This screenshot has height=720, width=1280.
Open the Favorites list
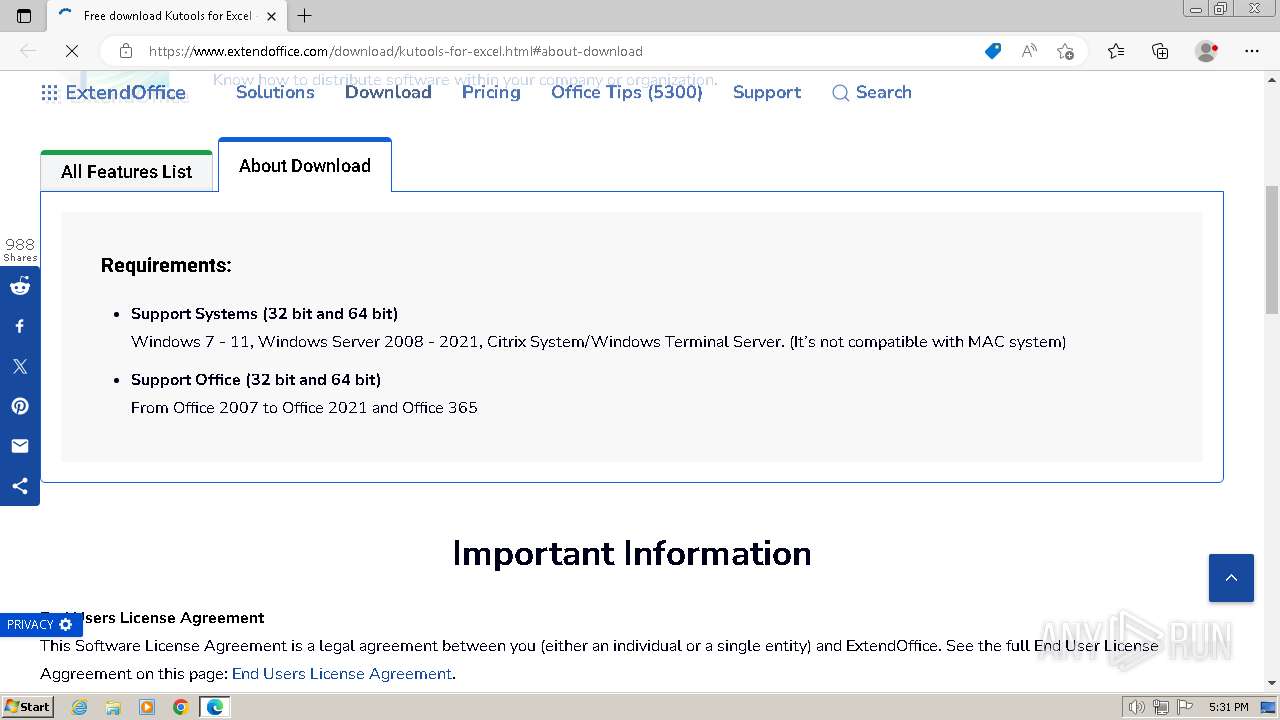pos(1116,51)
